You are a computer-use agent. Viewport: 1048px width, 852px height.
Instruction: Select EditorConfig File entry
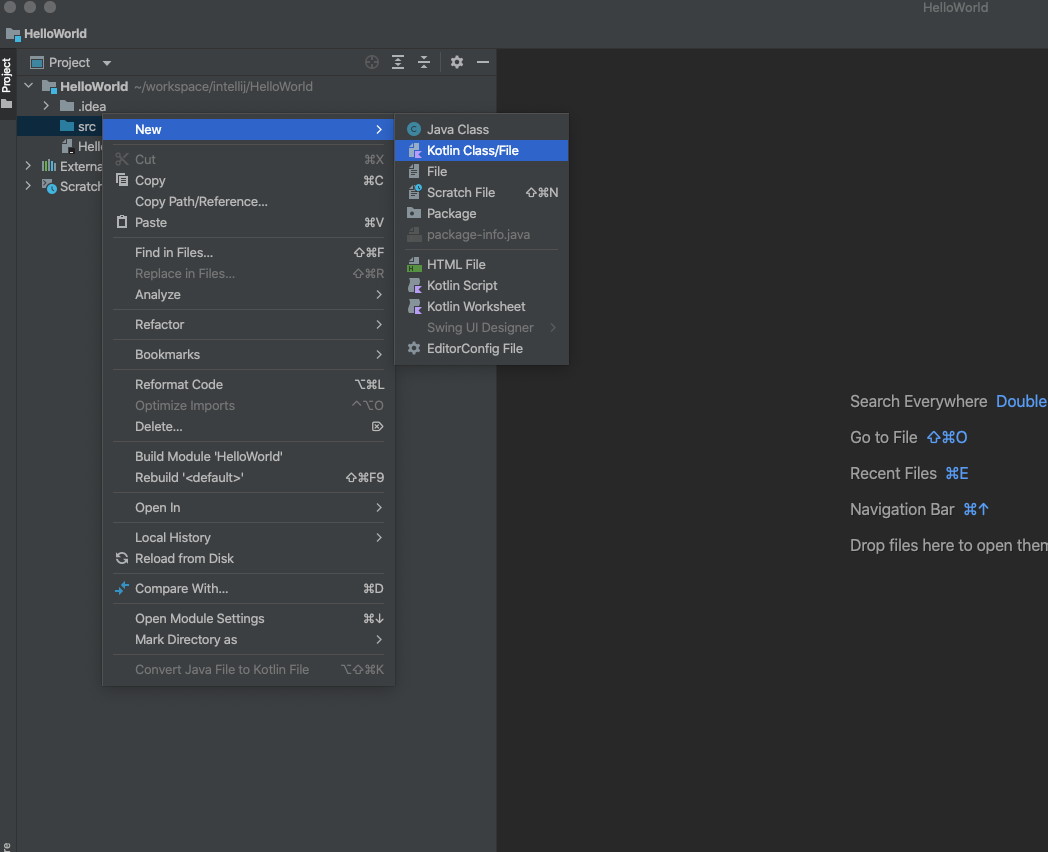(482, 348)
